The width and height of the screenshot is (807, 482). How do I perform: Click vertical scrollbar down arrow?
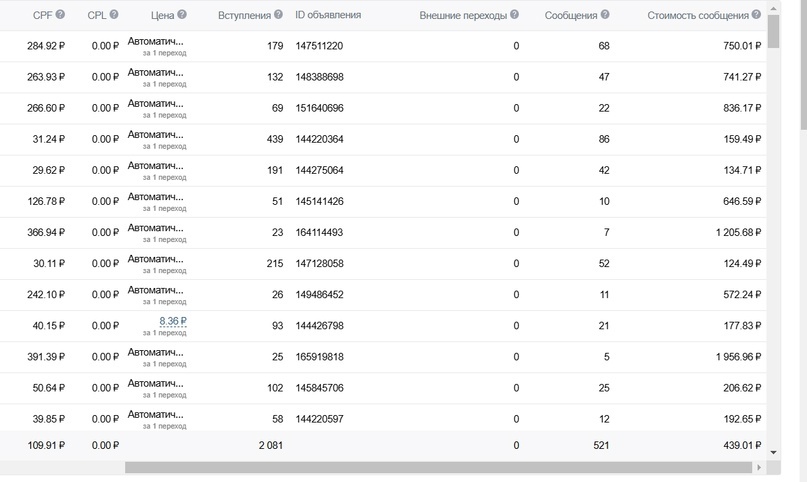(773, 453)
